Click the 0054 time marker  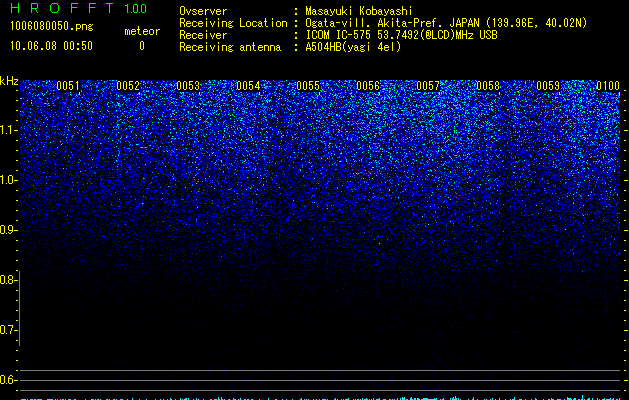click(248, 86)
